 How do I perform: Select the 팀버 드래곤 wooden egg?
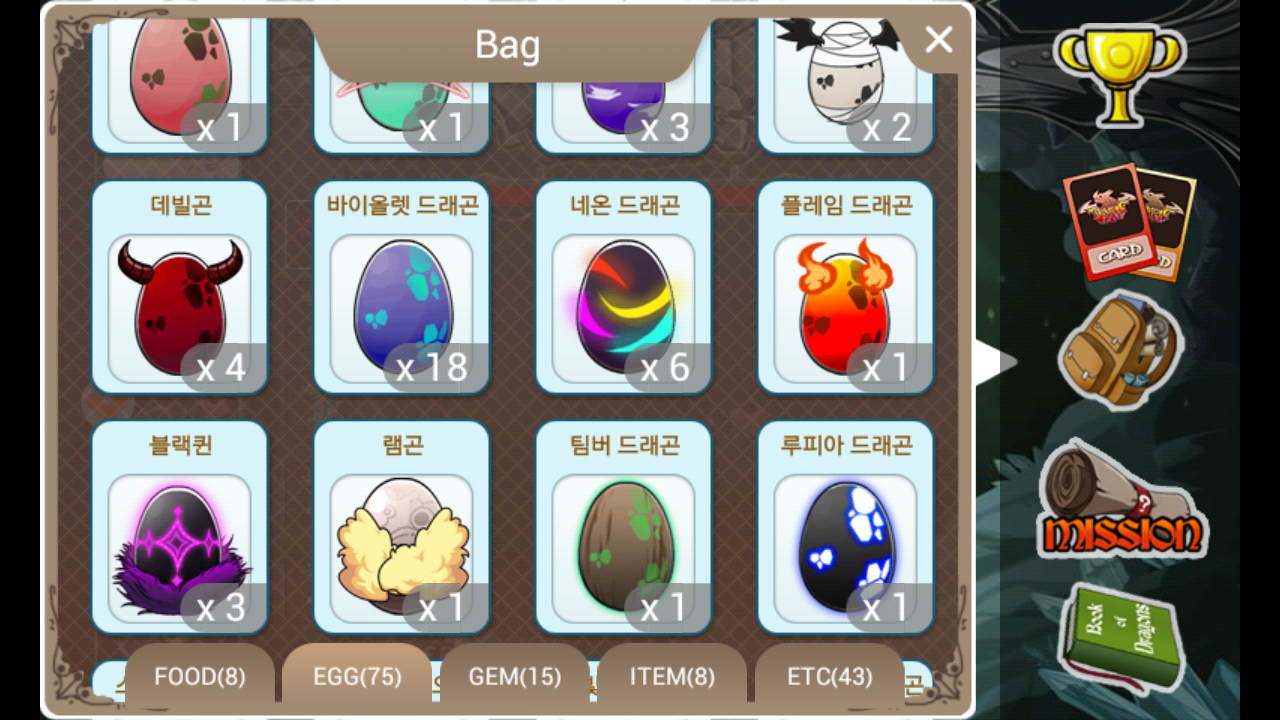pyautogui.click(x=624, y=527)
